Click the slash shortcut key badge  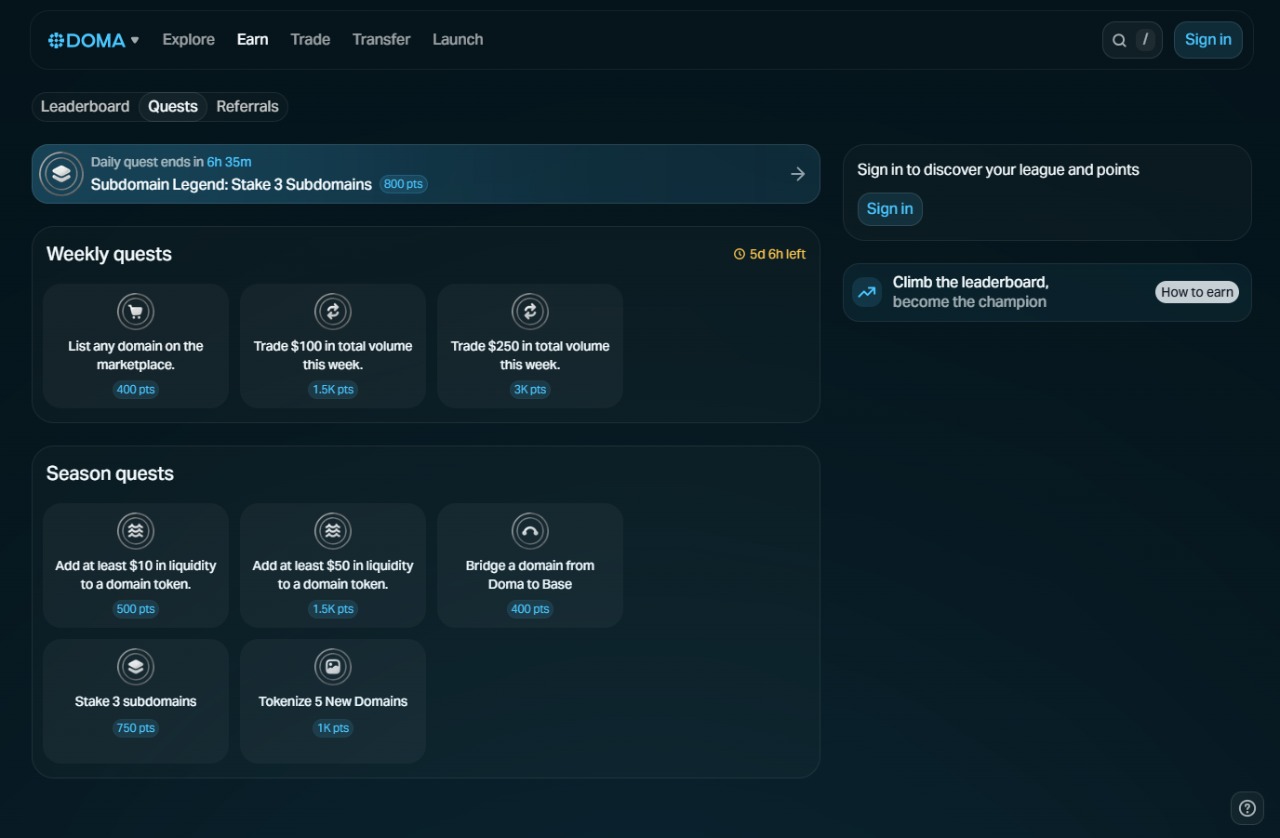[1146, 40]
